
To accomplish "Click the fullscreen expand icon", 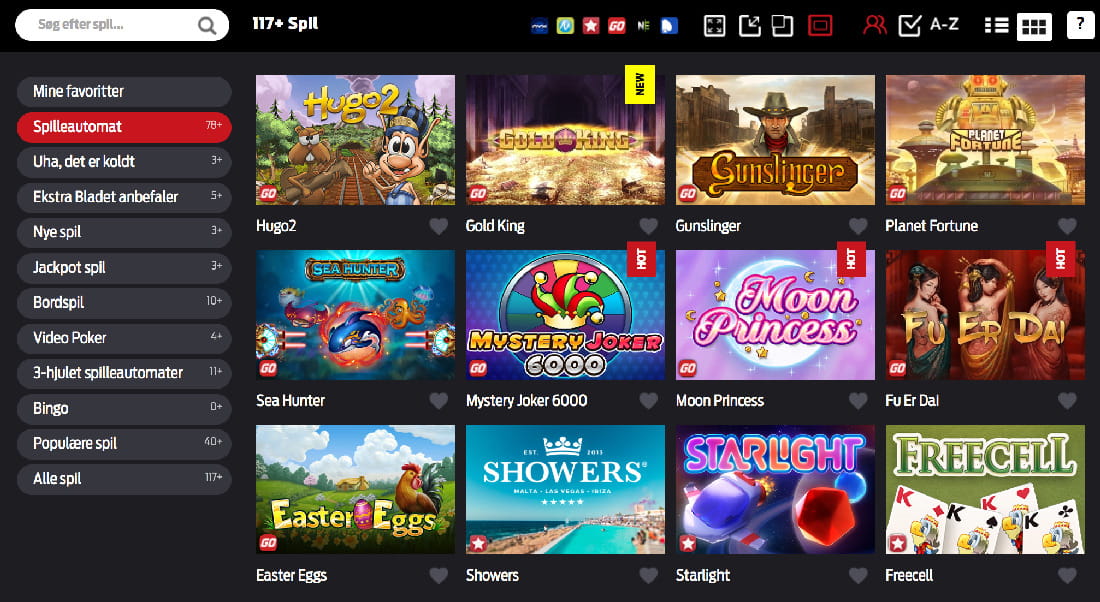I will click(x=714, y=26).
